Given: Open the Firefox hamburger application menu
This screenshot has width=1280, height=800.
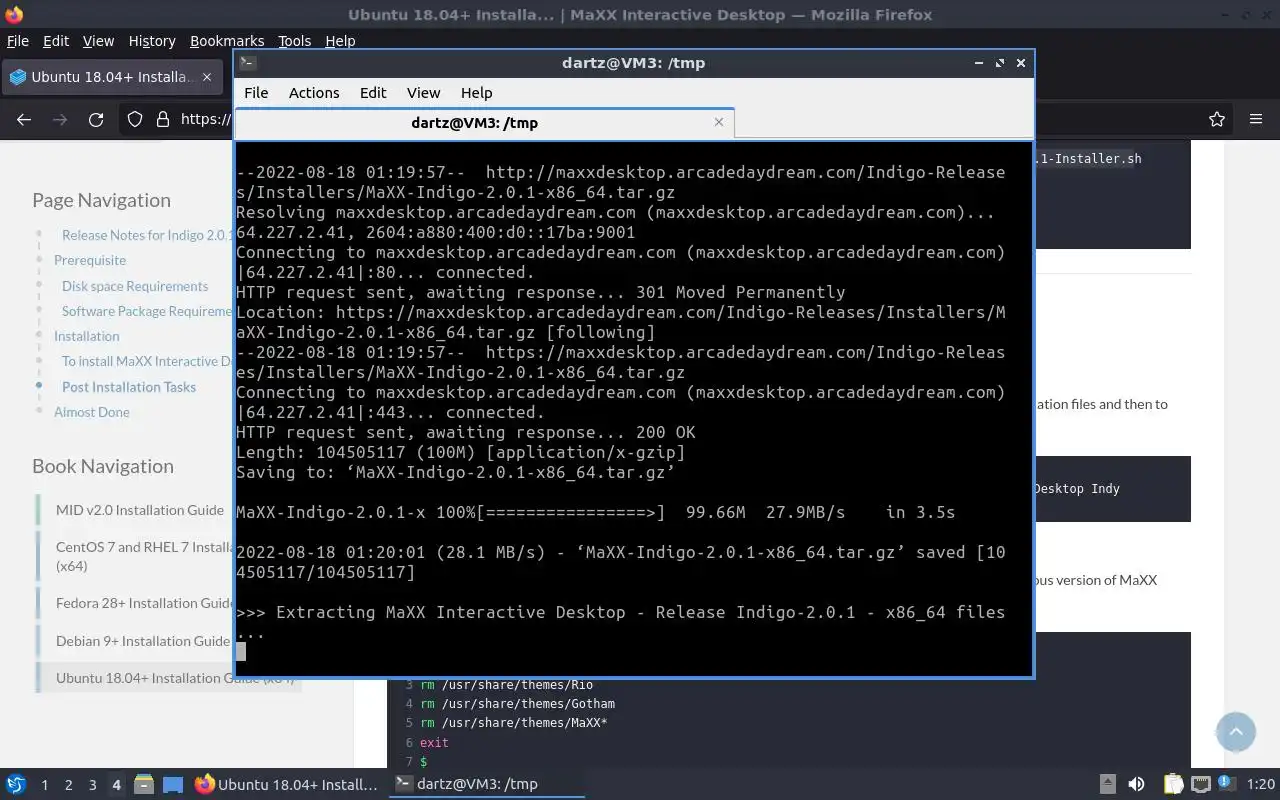Looking at the screenshot, I should pyautogui.click(x=1256, y=119).
